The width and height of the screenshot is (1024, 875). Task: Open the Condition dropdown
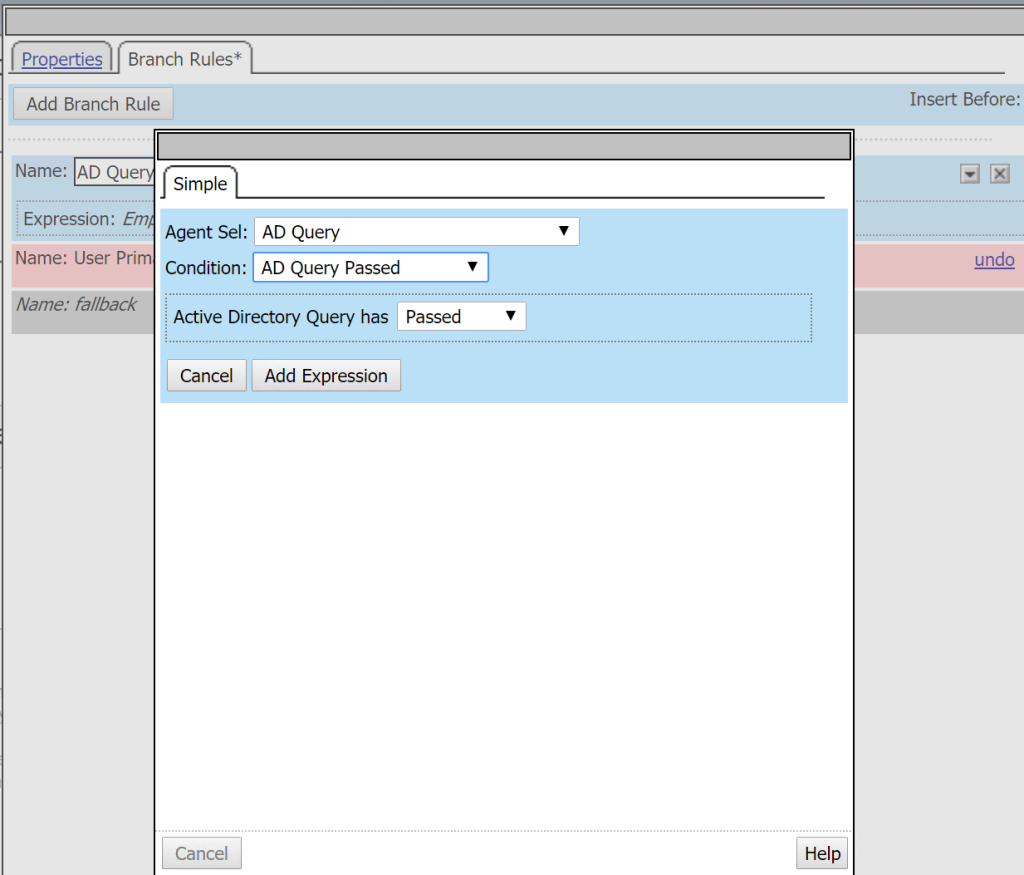(x=370, y=268)
